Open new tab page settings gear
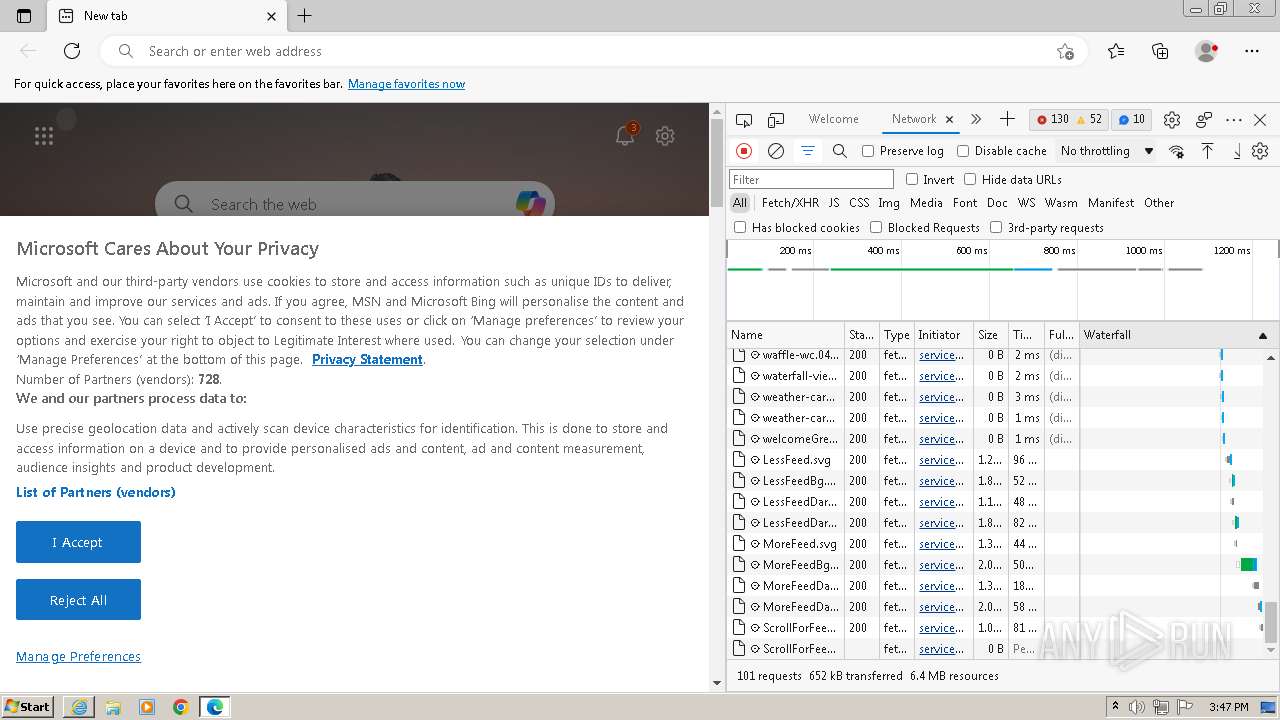The image size is (1280, 720). pos(665,136)
